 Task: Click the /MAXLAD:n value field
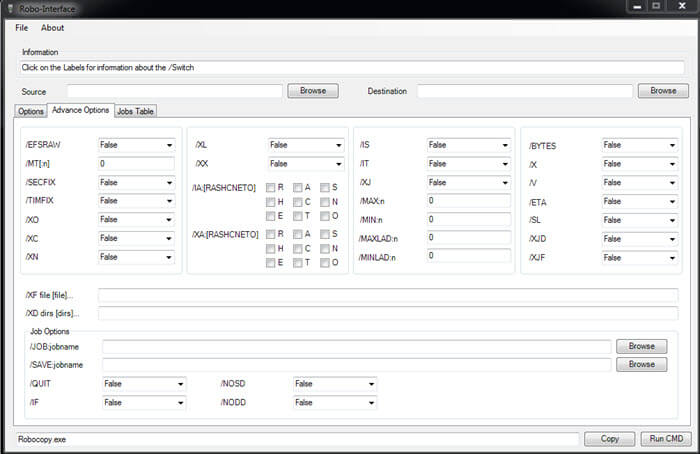[469, 237]
